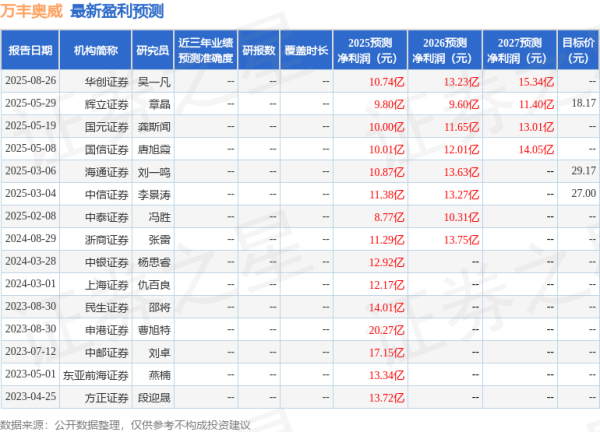
Task: Click the 9.80亿 profit value
Action: (x=389, y=104)
